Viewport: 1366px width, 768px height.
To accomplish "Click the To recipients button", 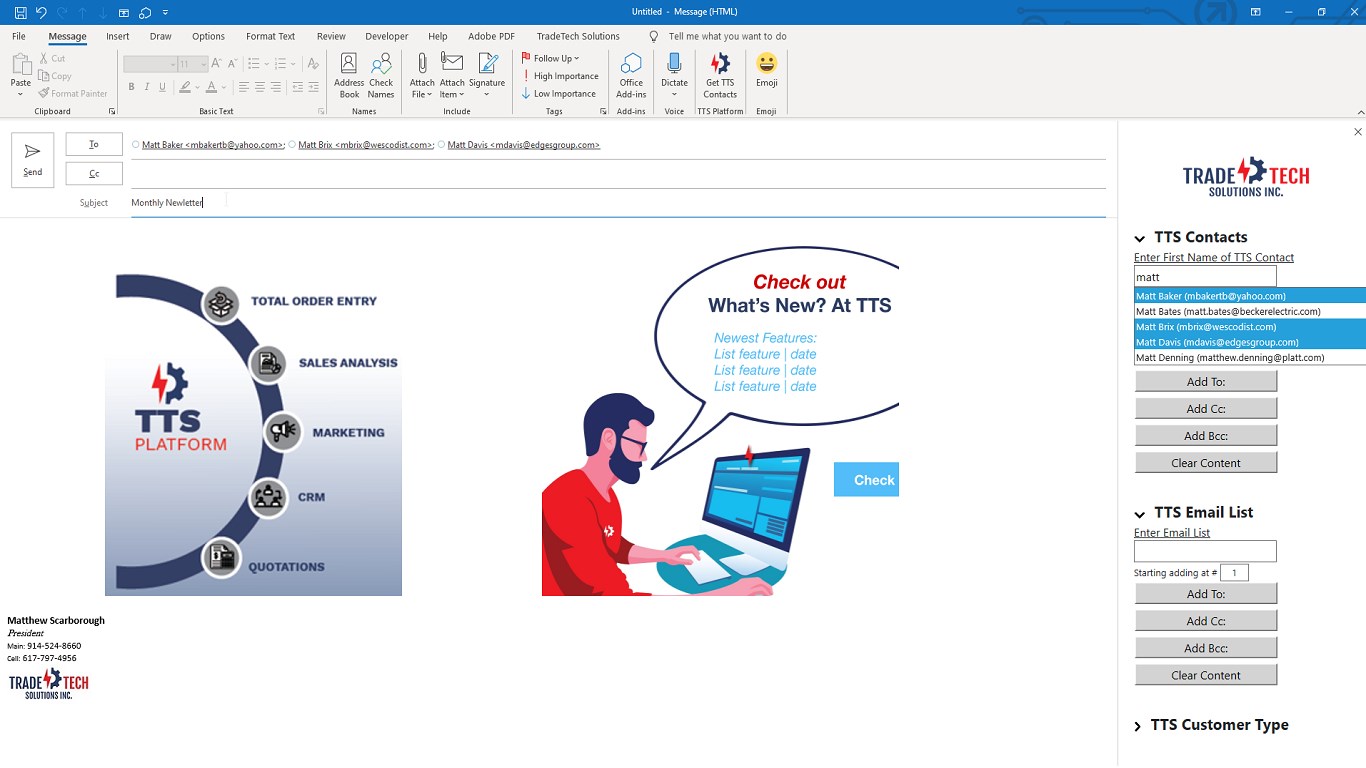I will click(94, 145).
